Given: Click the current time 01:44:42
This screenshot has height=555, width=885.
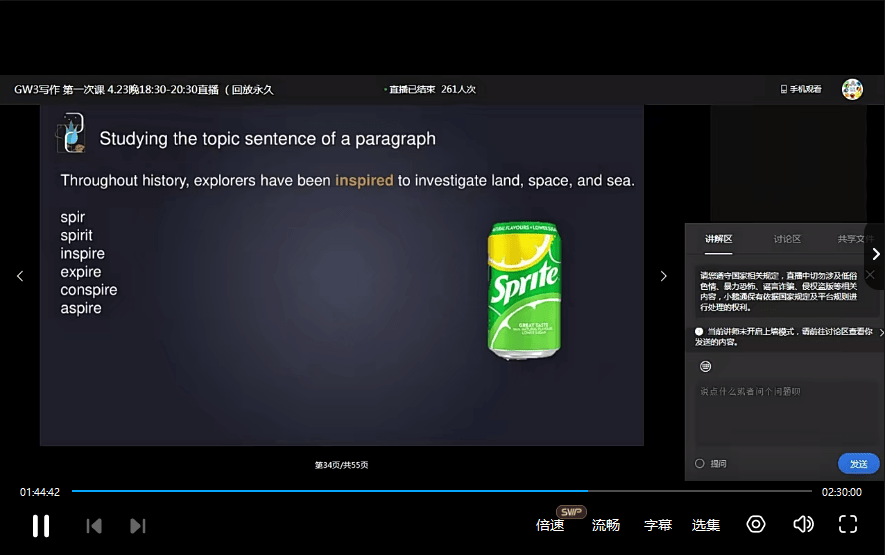Looking at the screenshot, I should [x=40, y=492].
